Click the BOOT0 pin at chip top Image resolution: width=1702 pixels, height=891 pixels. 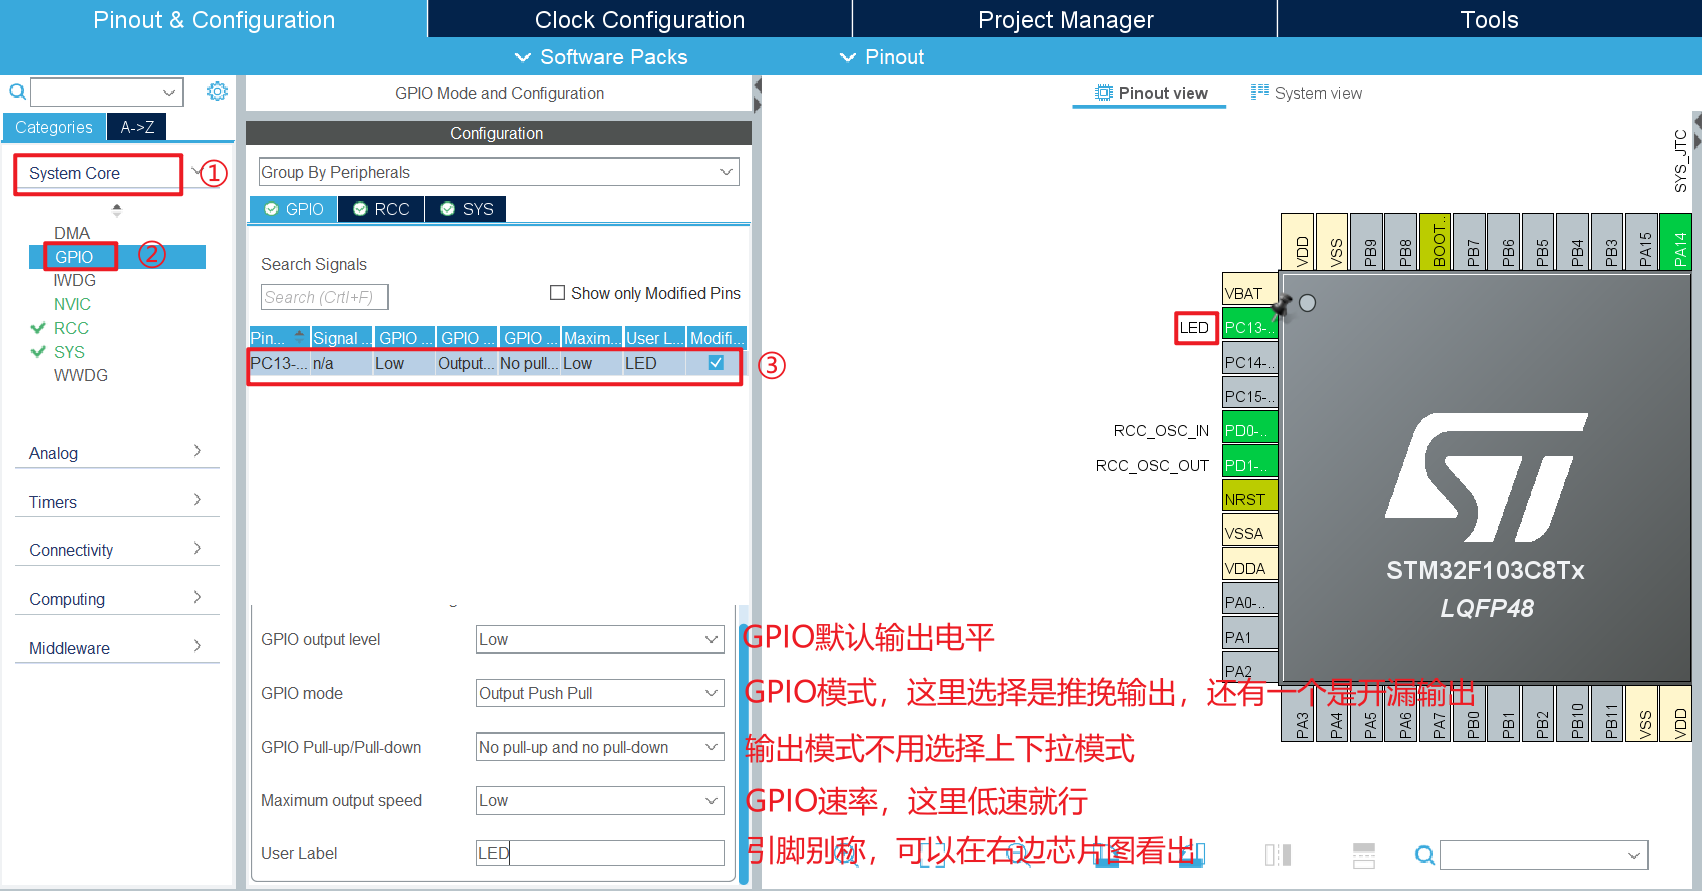(x=1435, y=241)
